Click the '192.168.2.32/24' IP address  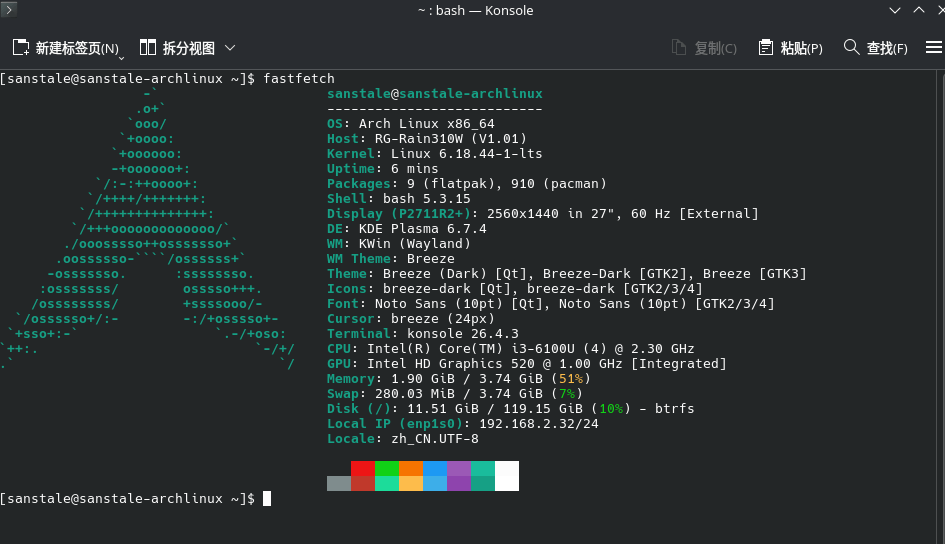coord(539,424)
